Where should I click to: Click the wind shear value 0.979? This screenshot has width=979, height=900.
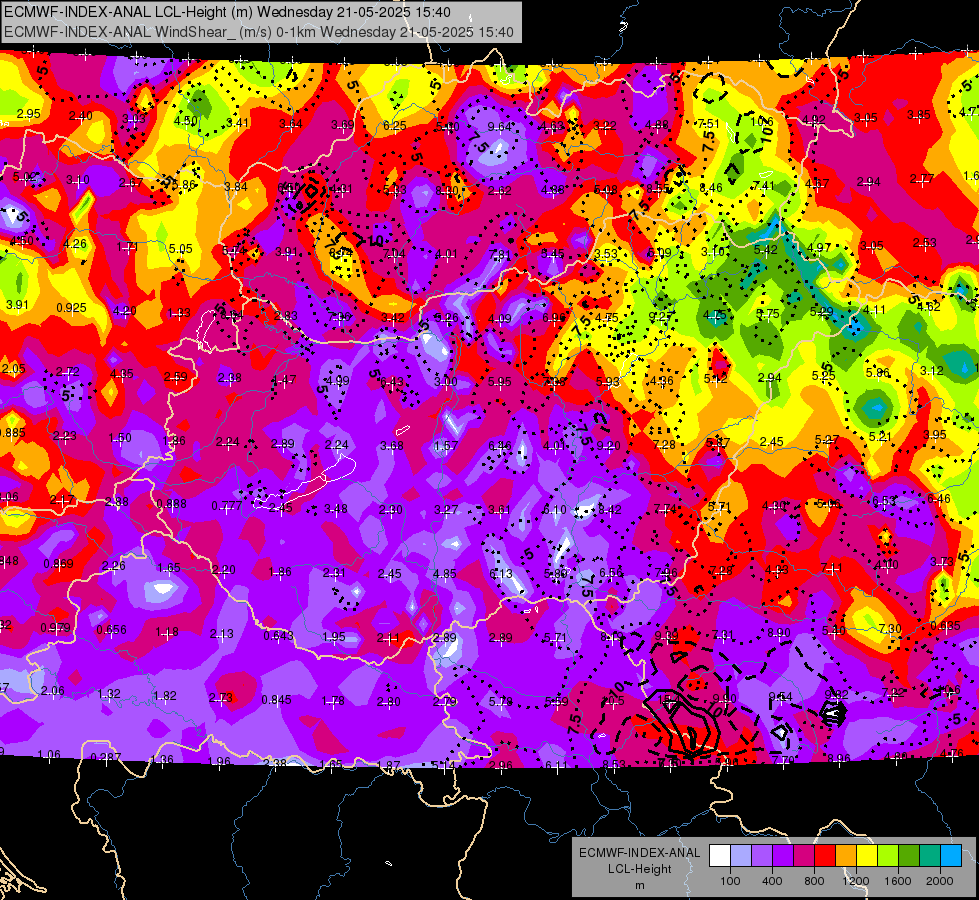[x=56, y=627]
